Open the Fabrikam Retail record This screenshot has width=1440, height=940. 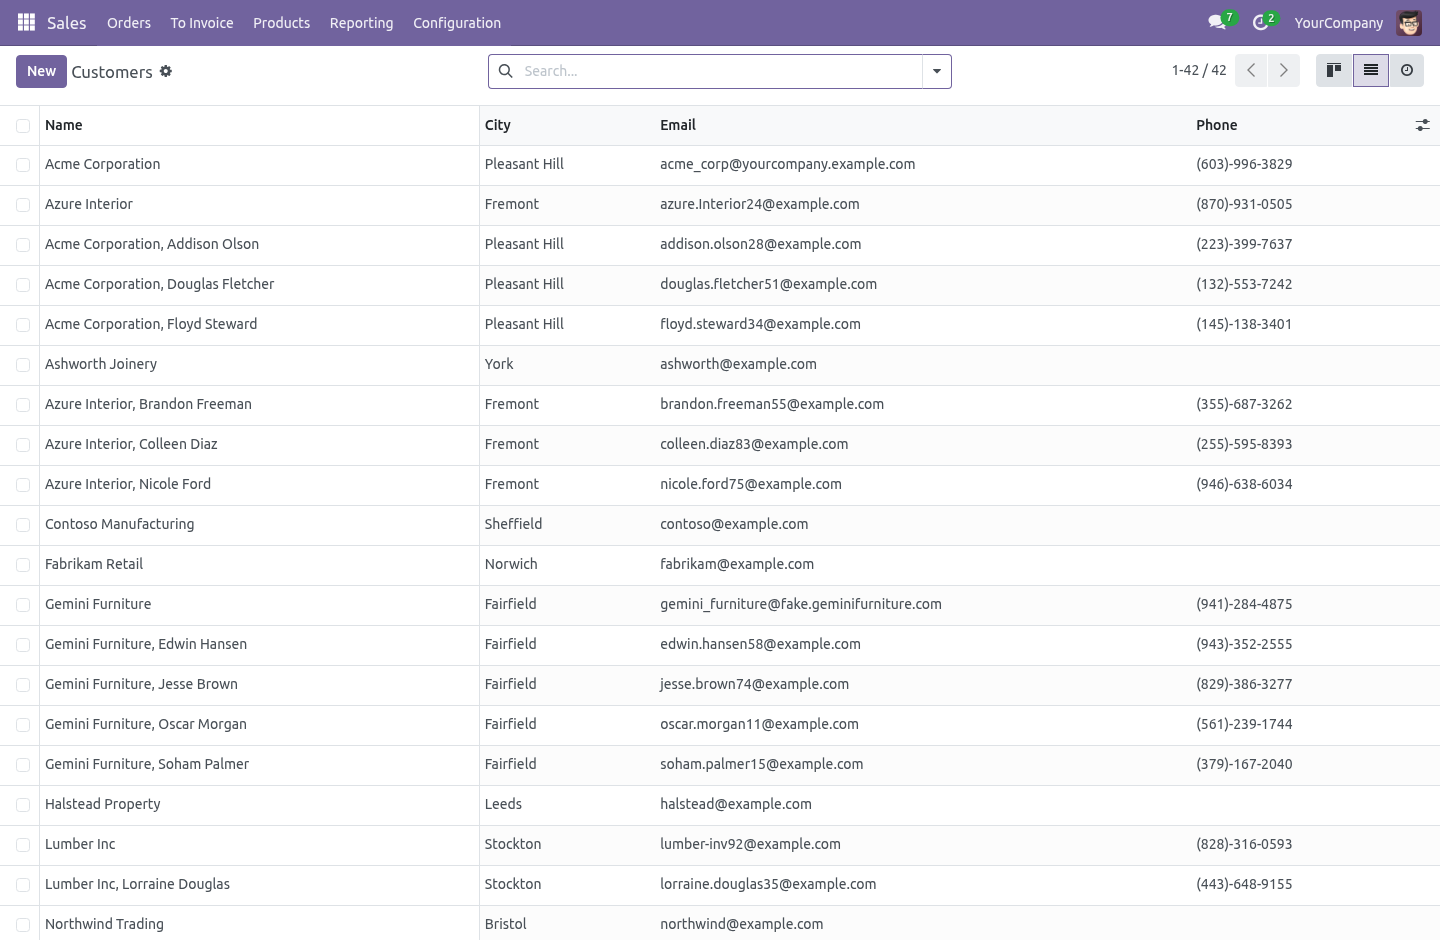click(94, 564)
